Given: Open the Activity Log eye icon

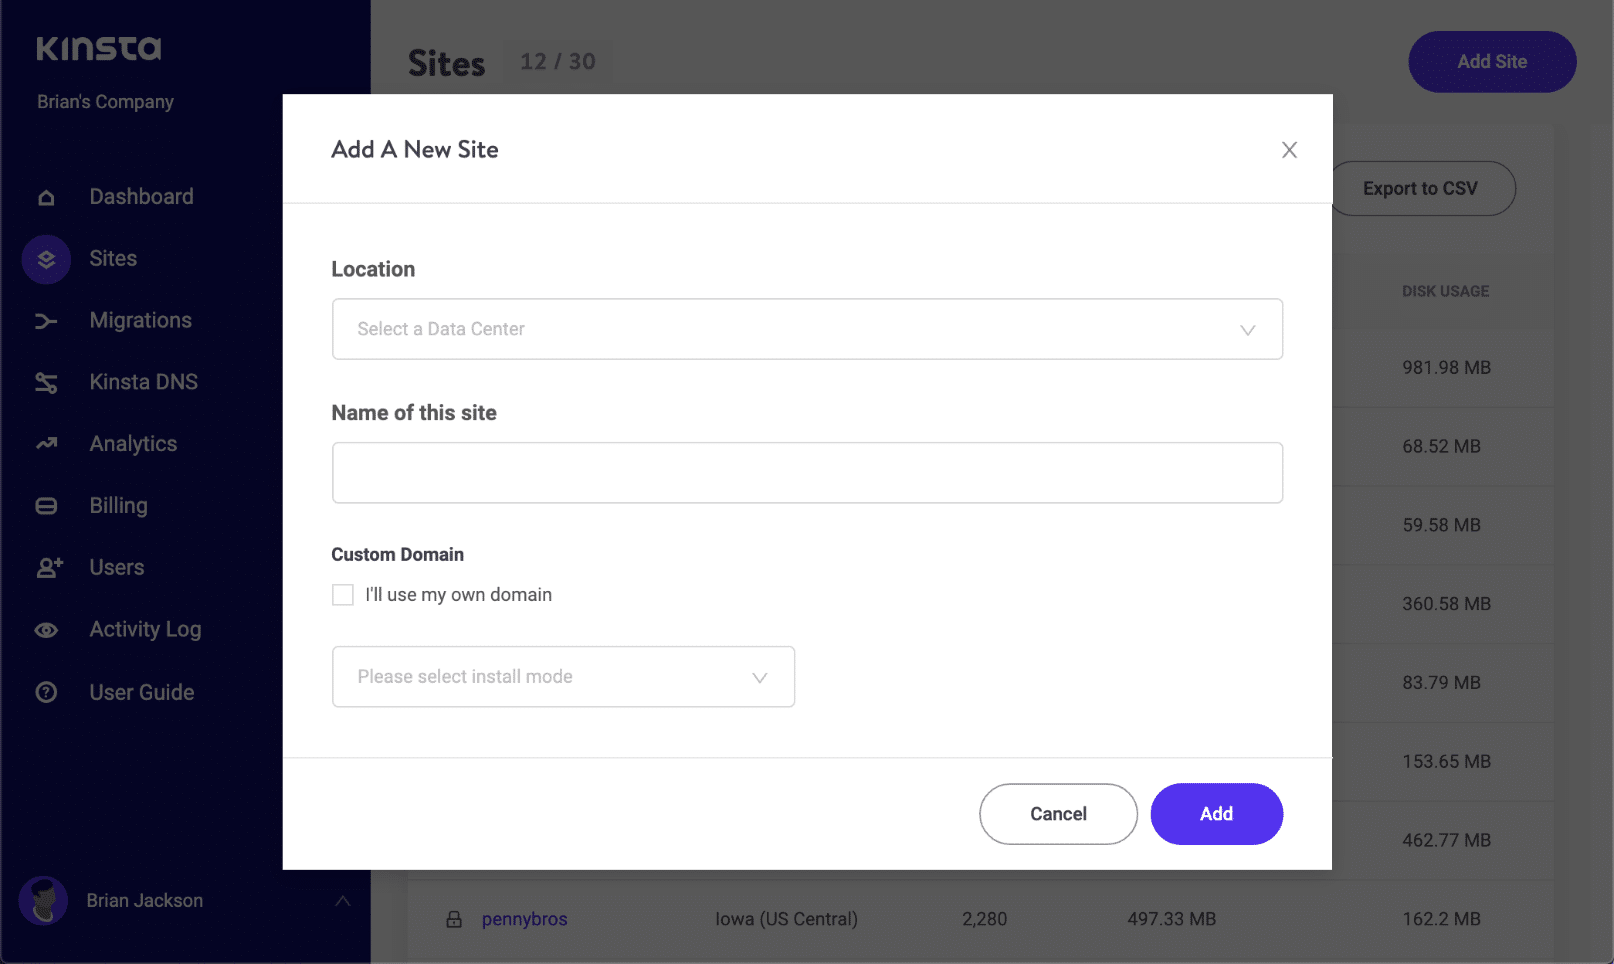Looking at the screenshot, I should [x=46, y=629].
